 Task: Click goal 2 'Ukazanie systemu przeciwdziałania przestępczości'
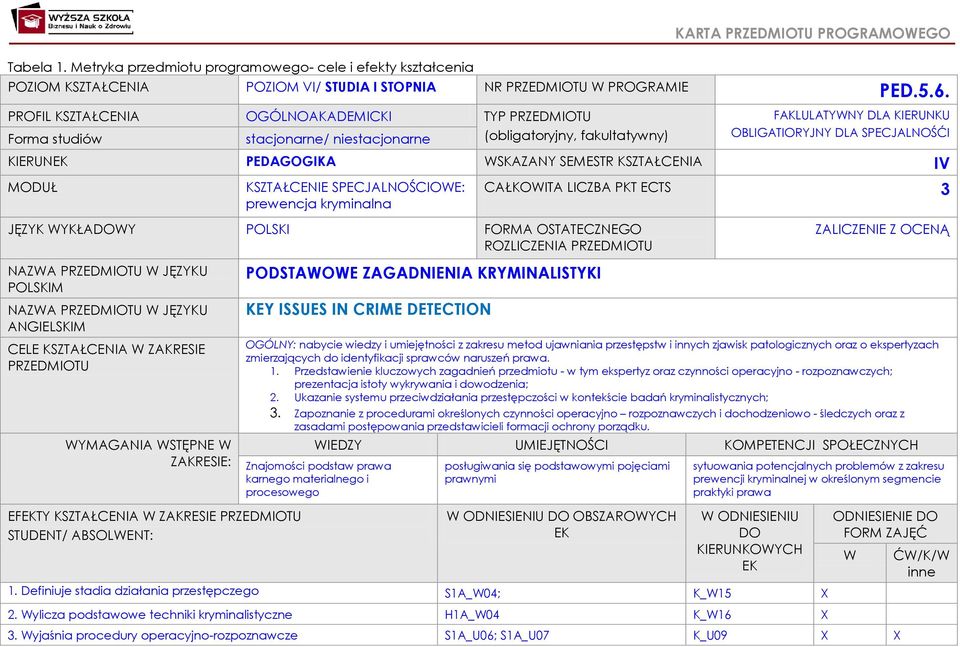pyautogui.click(x=531, y=397)
